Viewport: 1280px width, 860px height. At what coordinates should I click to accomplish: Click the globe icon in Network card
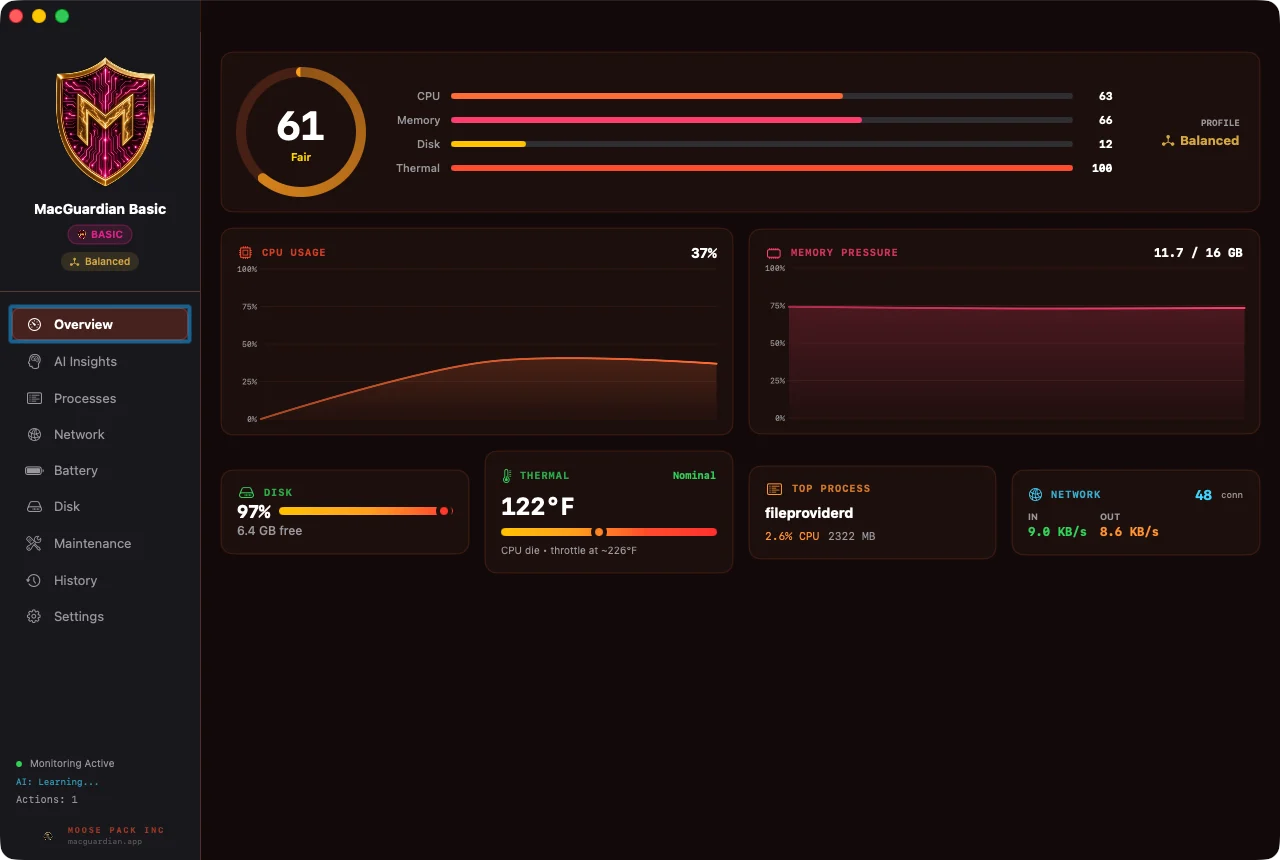1035,495
